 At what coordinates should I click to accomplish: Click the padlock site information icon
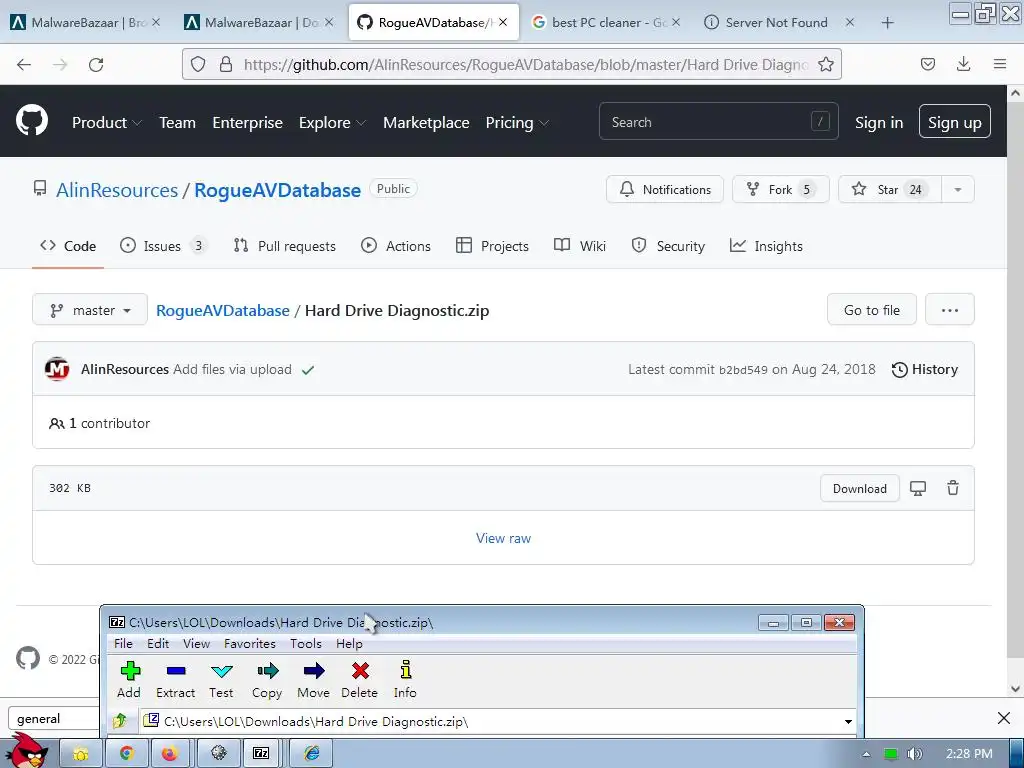(226, 64)
